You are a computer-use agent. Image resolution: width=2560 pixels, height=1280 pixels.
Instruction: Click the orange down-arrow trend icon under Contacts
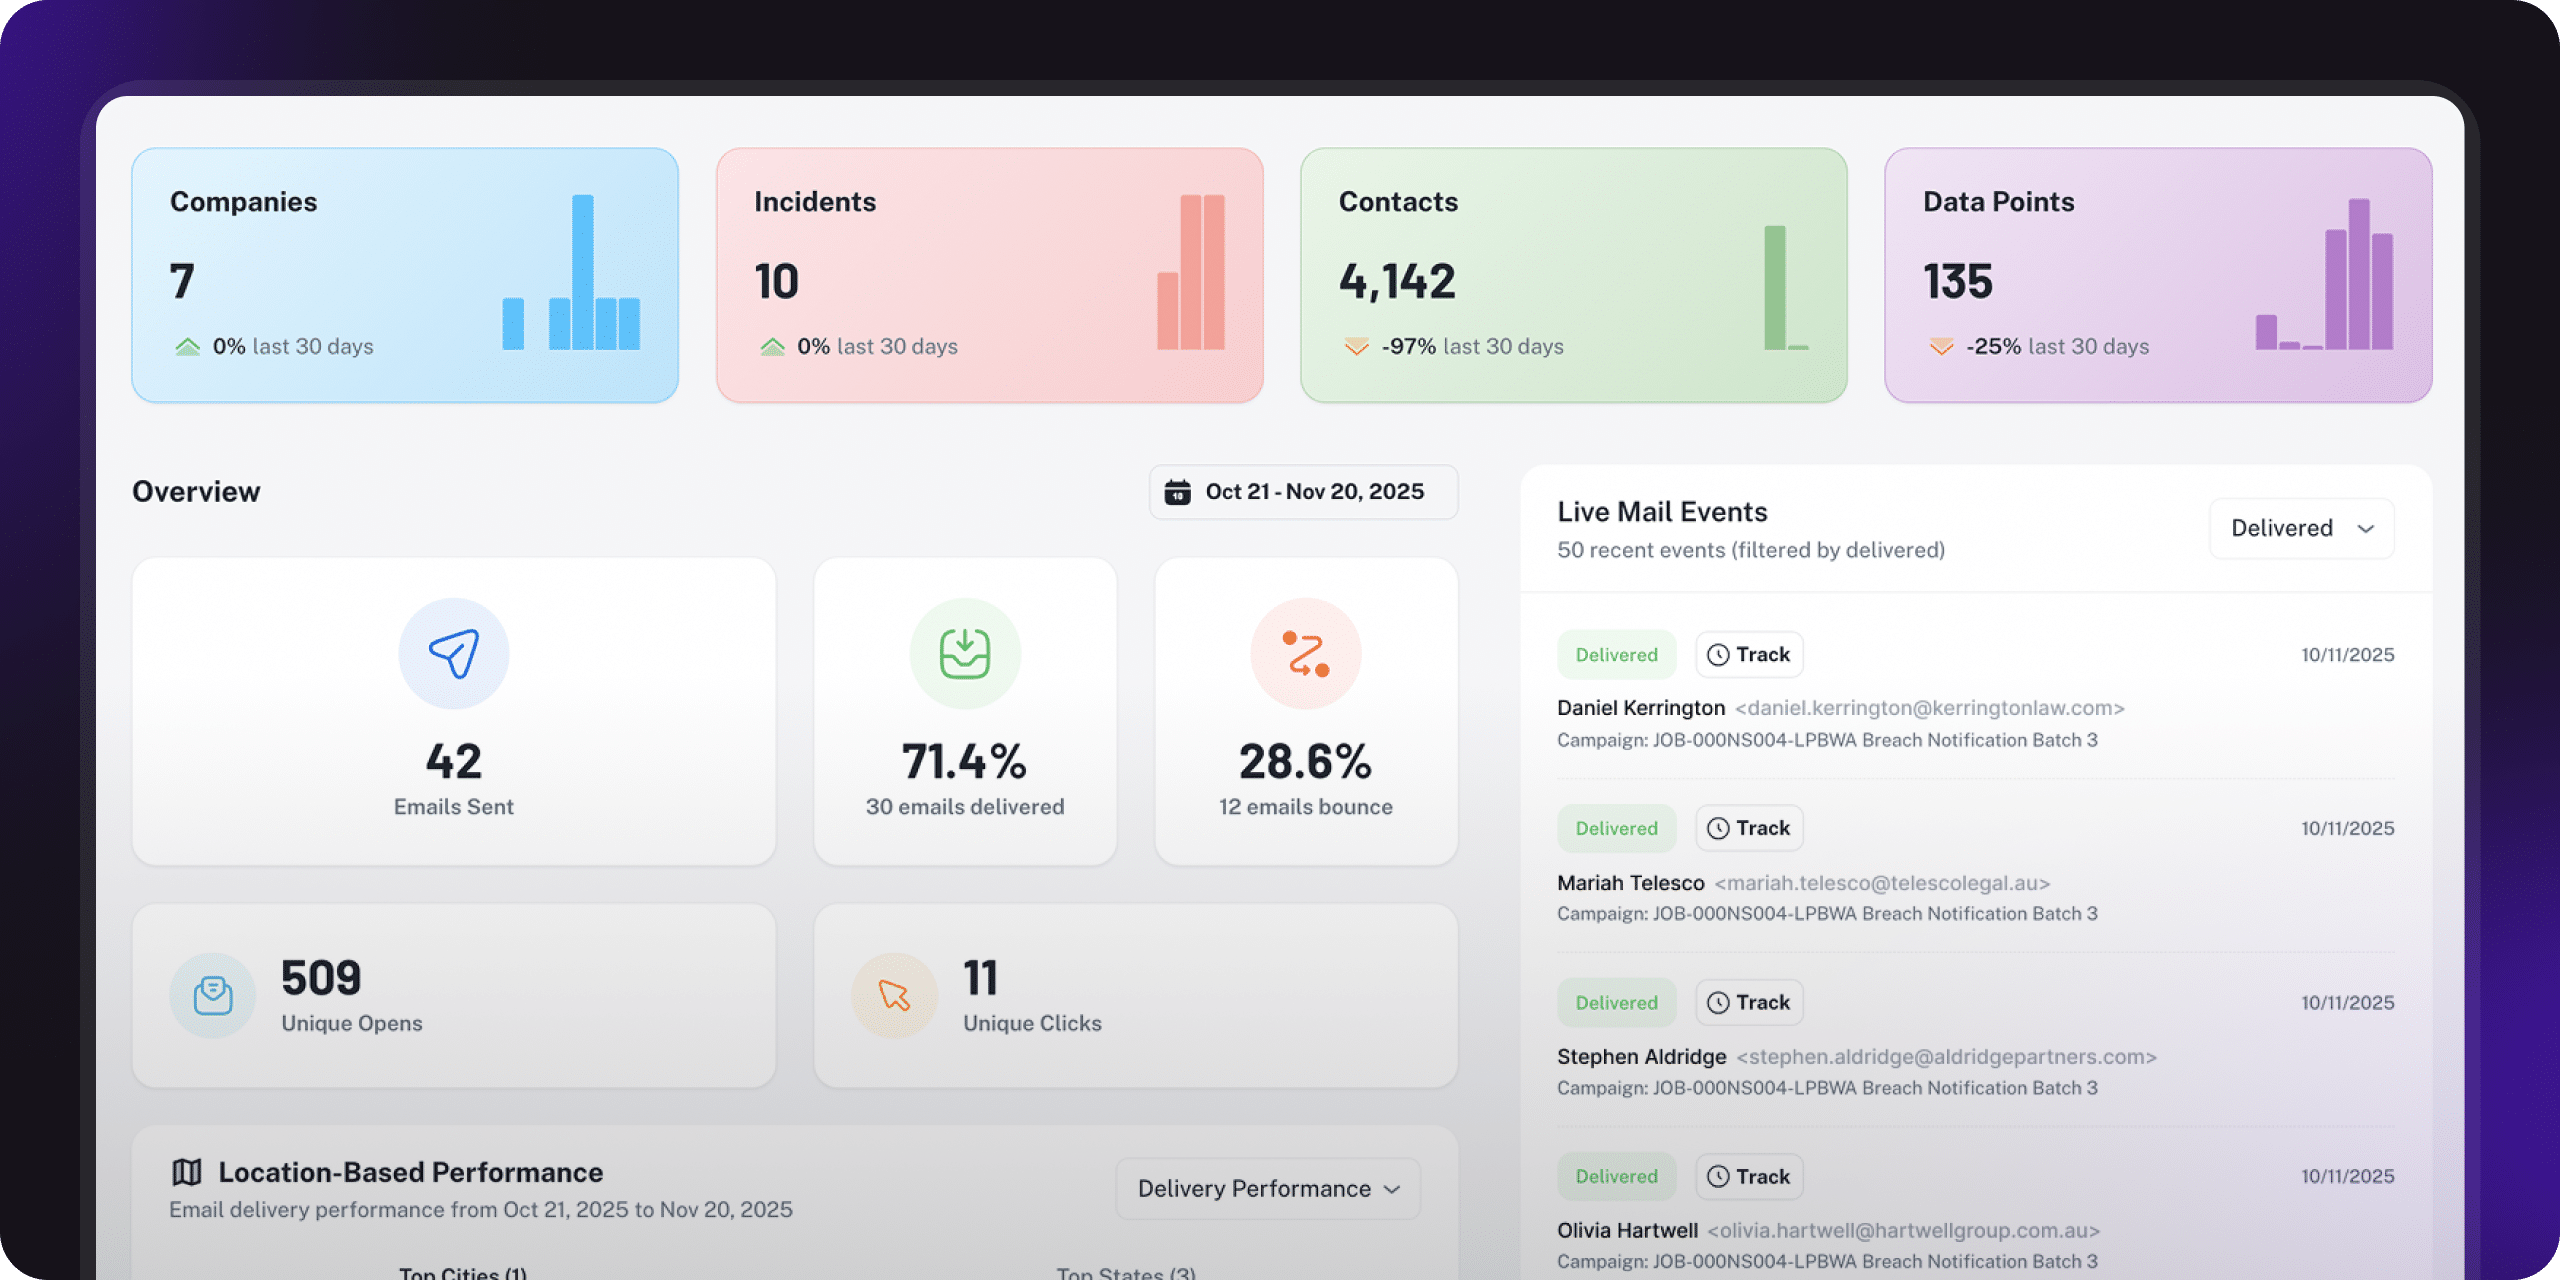pyautogui.click(x=1356, y=347)
